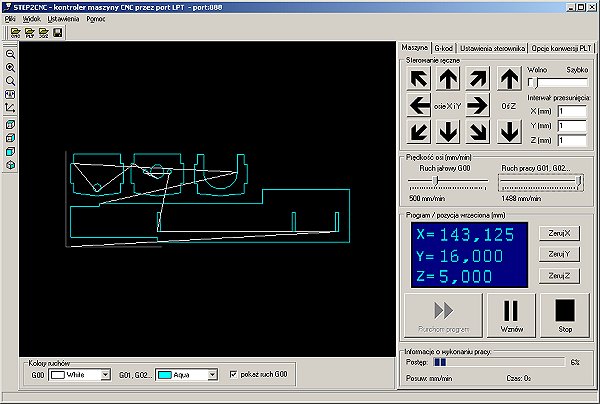Image resolution: width=600 pixels, height=404 pixels.
Task: Zoom out with the minus magnifier
Action: click(x=10, y=54)
